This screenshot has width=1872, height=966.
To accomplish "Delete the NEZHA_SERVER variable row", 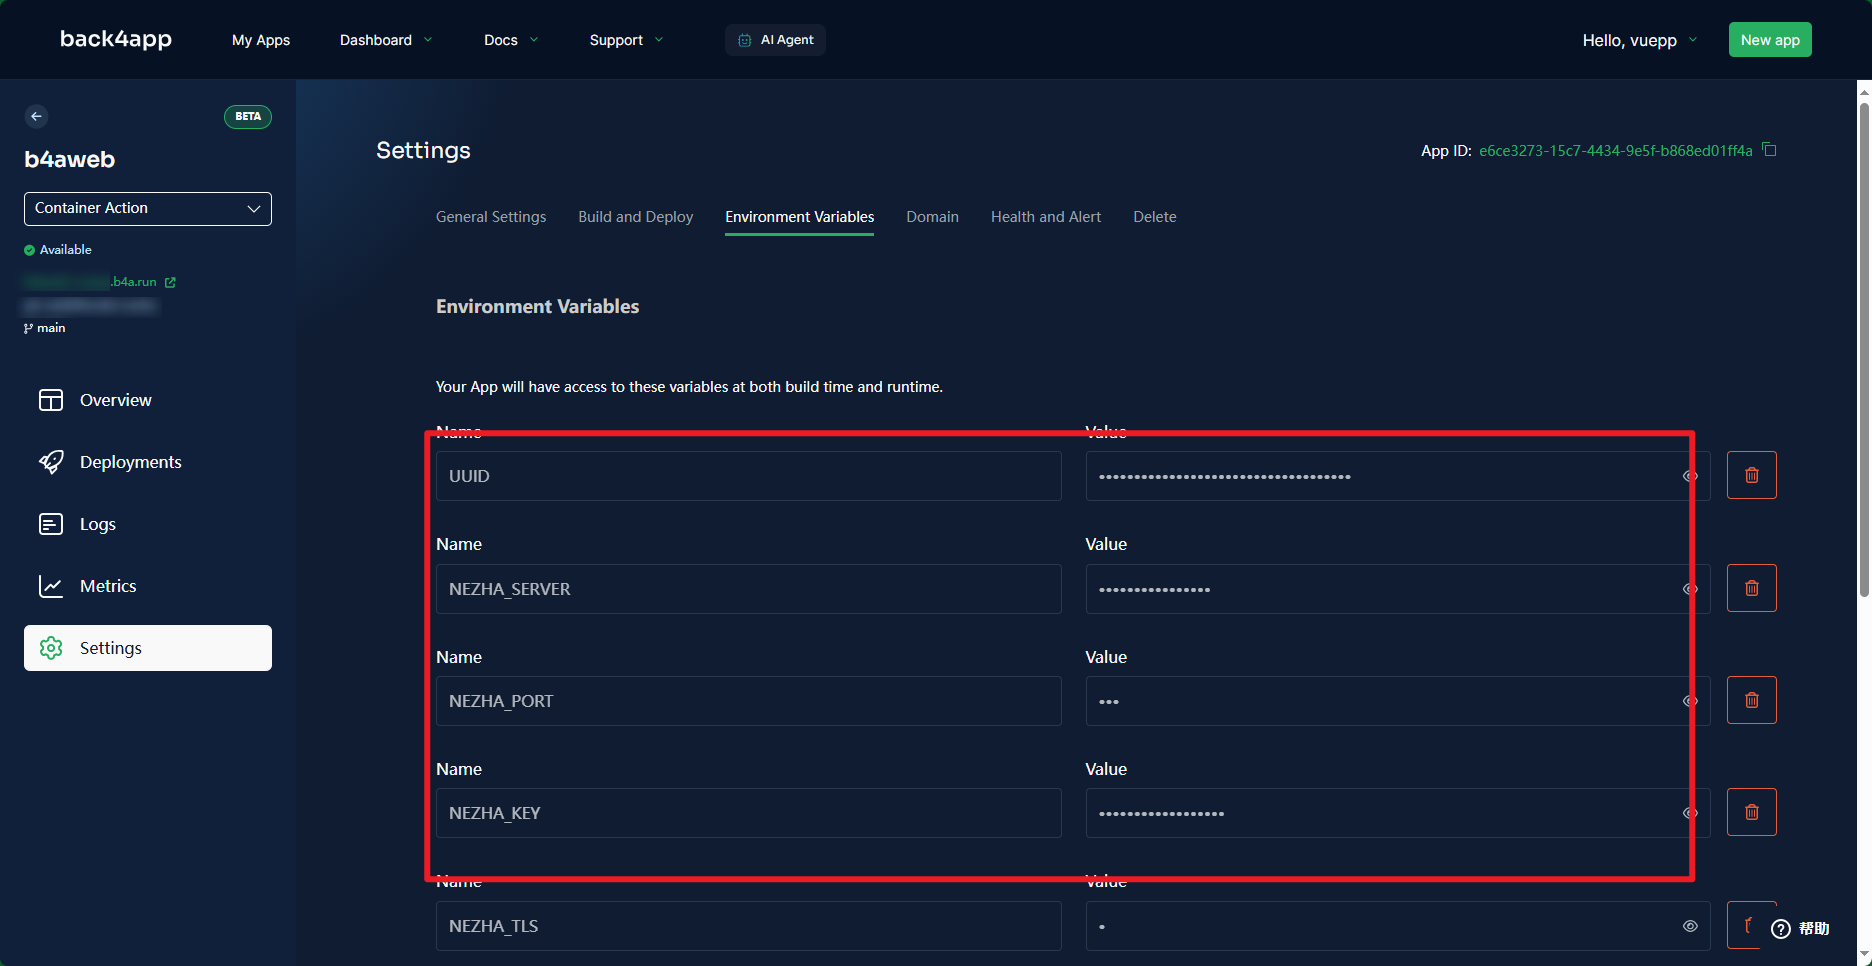I will 1752,588.
